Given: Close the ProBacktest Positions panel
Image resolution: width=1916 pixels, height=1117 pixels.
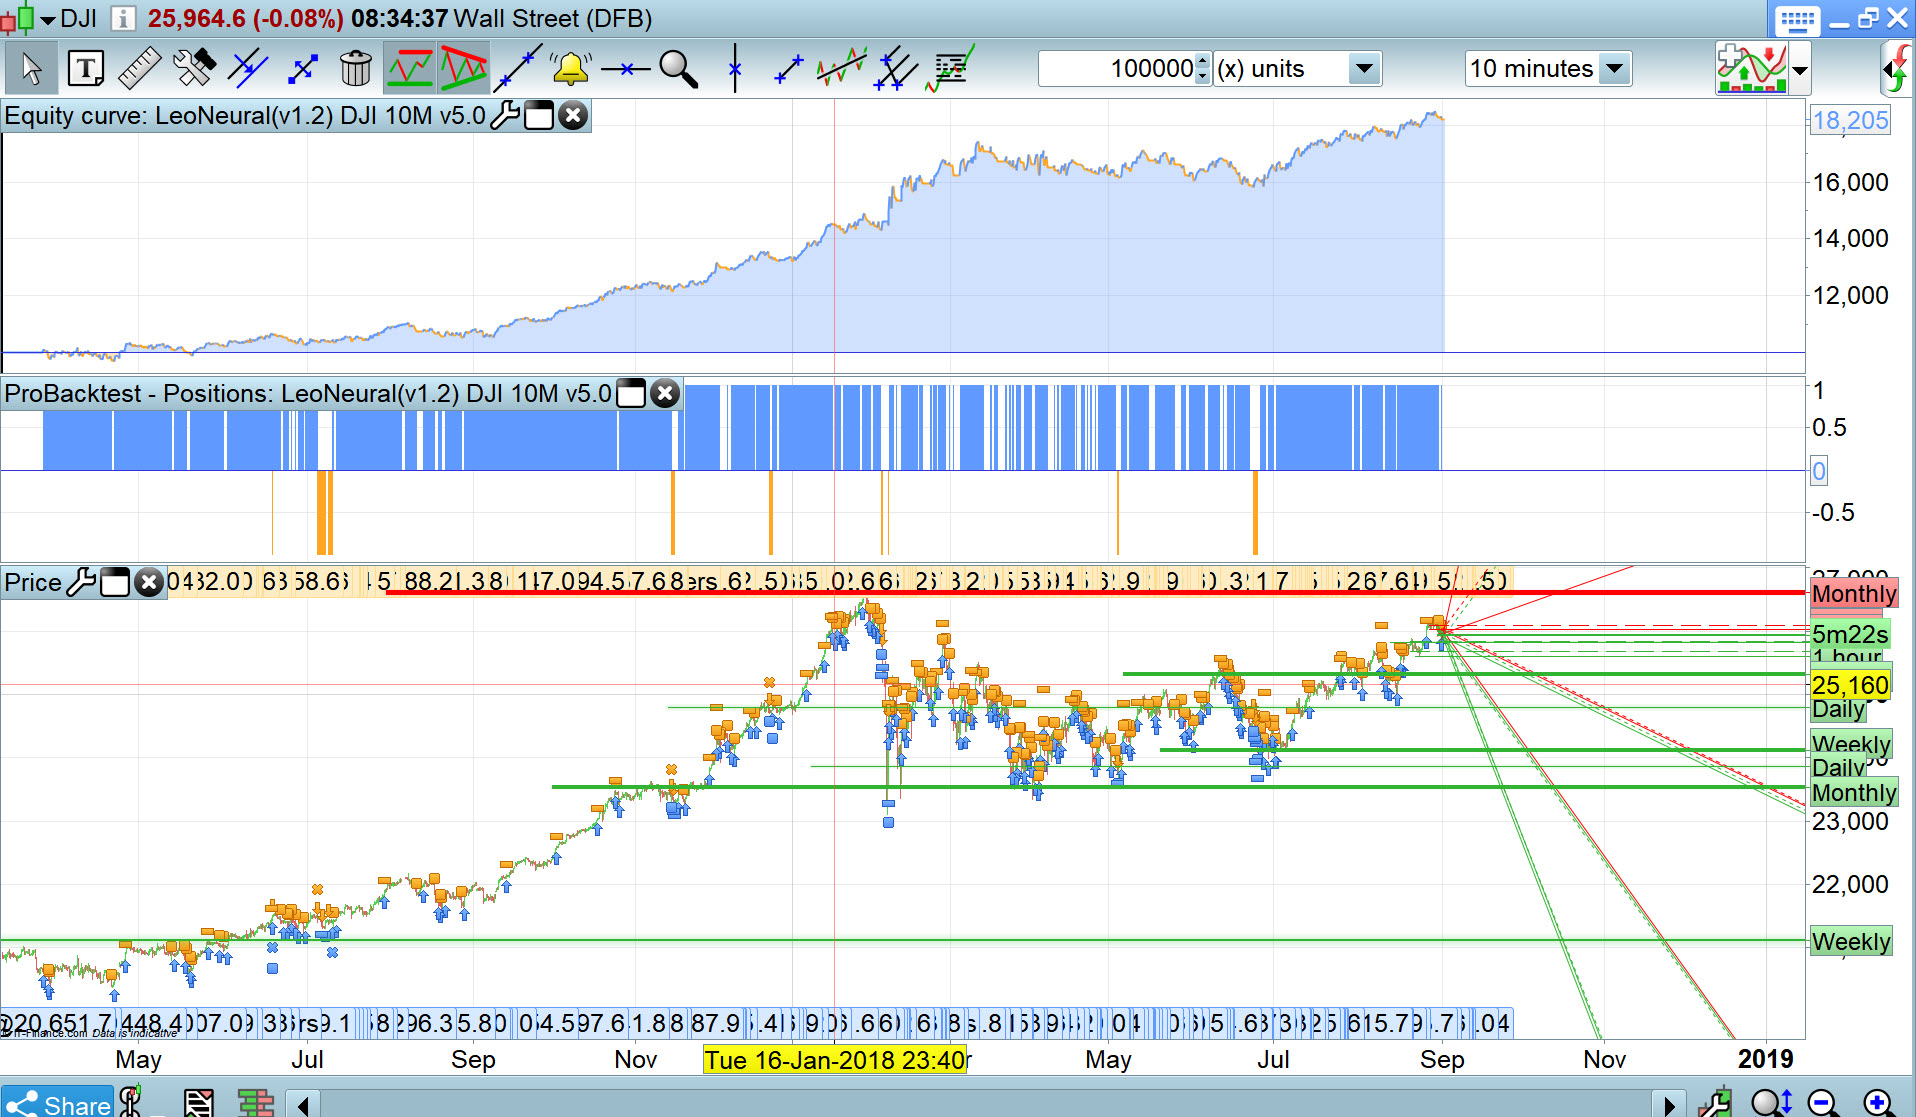Looking at the screenshot, I should click(665, 394).
